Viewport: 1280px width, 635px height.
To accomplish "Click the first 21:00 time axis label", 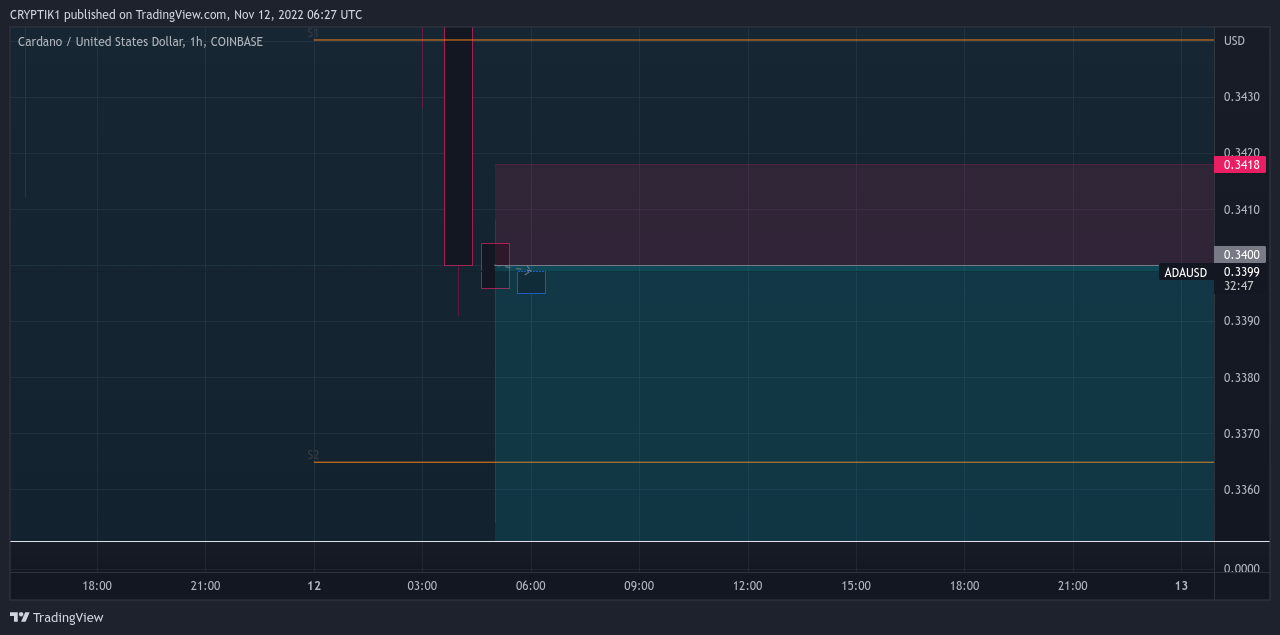I will [205, 586].
